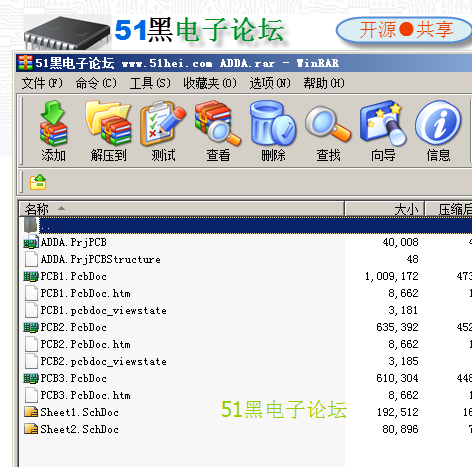Screen dimensions: 472x467
Task: Click the ADDA.PrjPCB file icon
Action: tap(31, 242)
